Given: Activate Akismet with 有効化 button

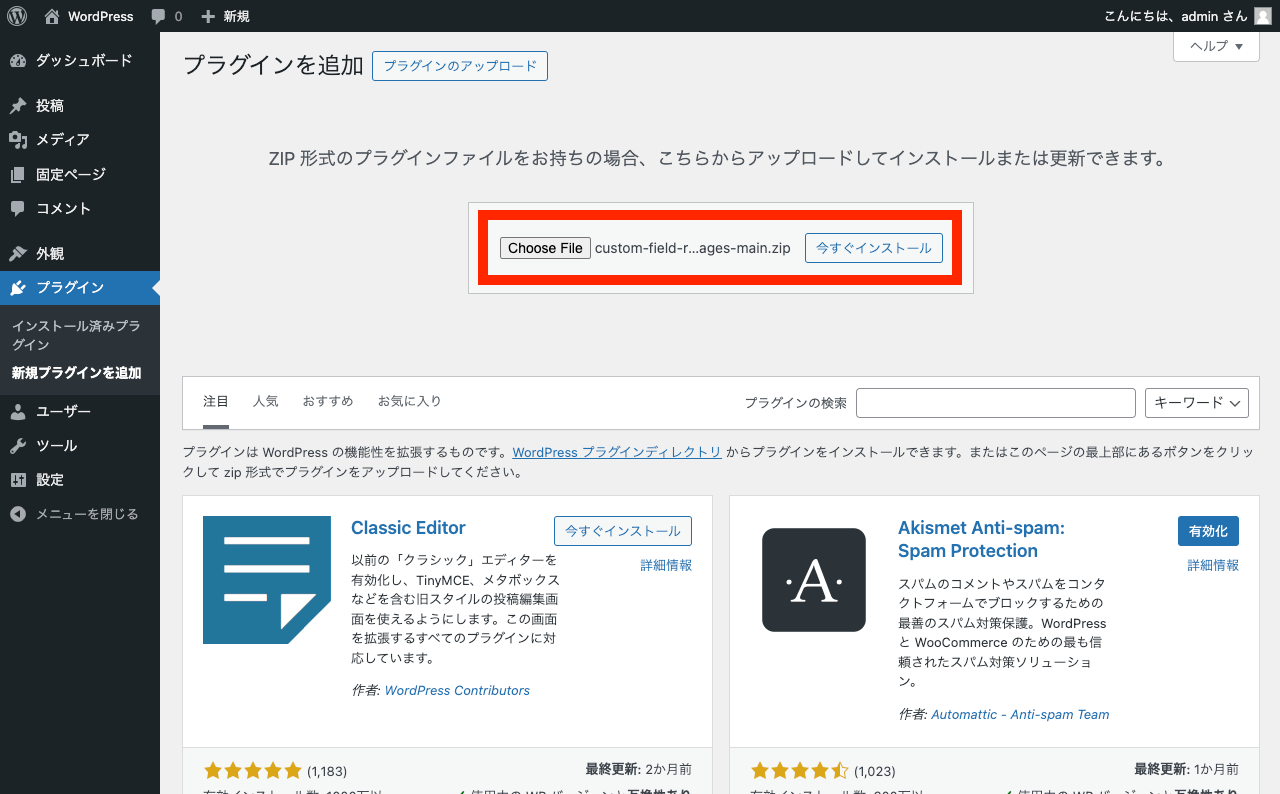Looking at the screenshot, I should click(1209, 531).
